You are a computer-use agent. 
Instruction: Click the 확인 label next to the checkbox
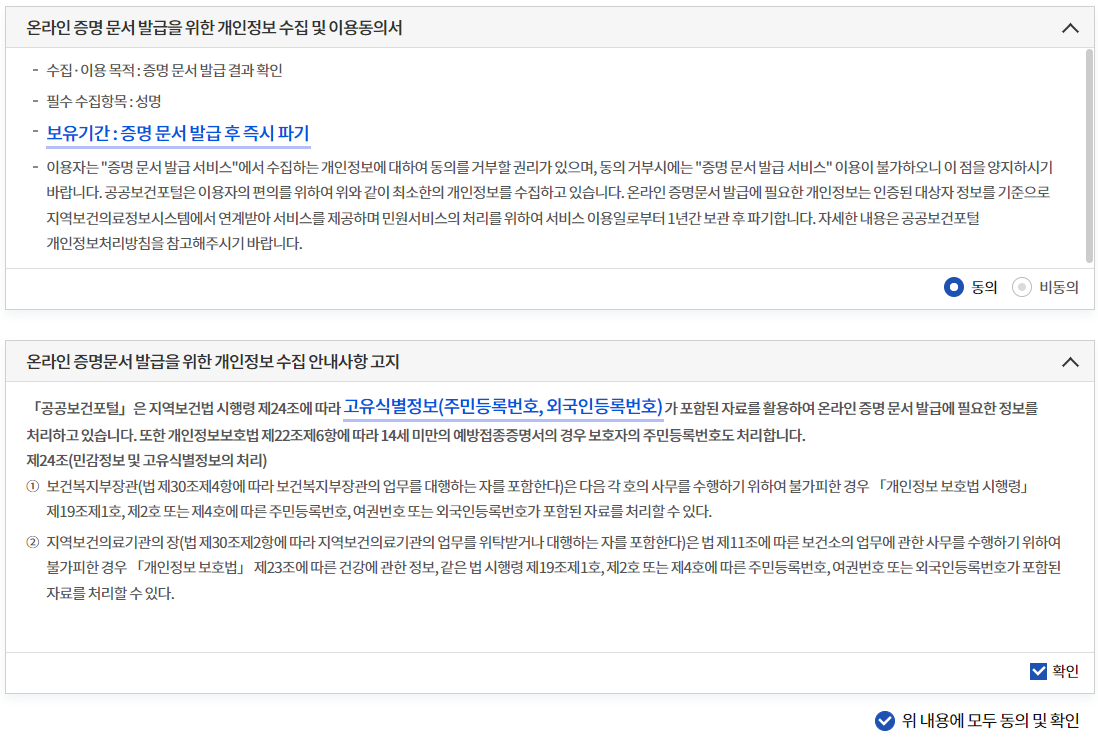click(1063, 671)
